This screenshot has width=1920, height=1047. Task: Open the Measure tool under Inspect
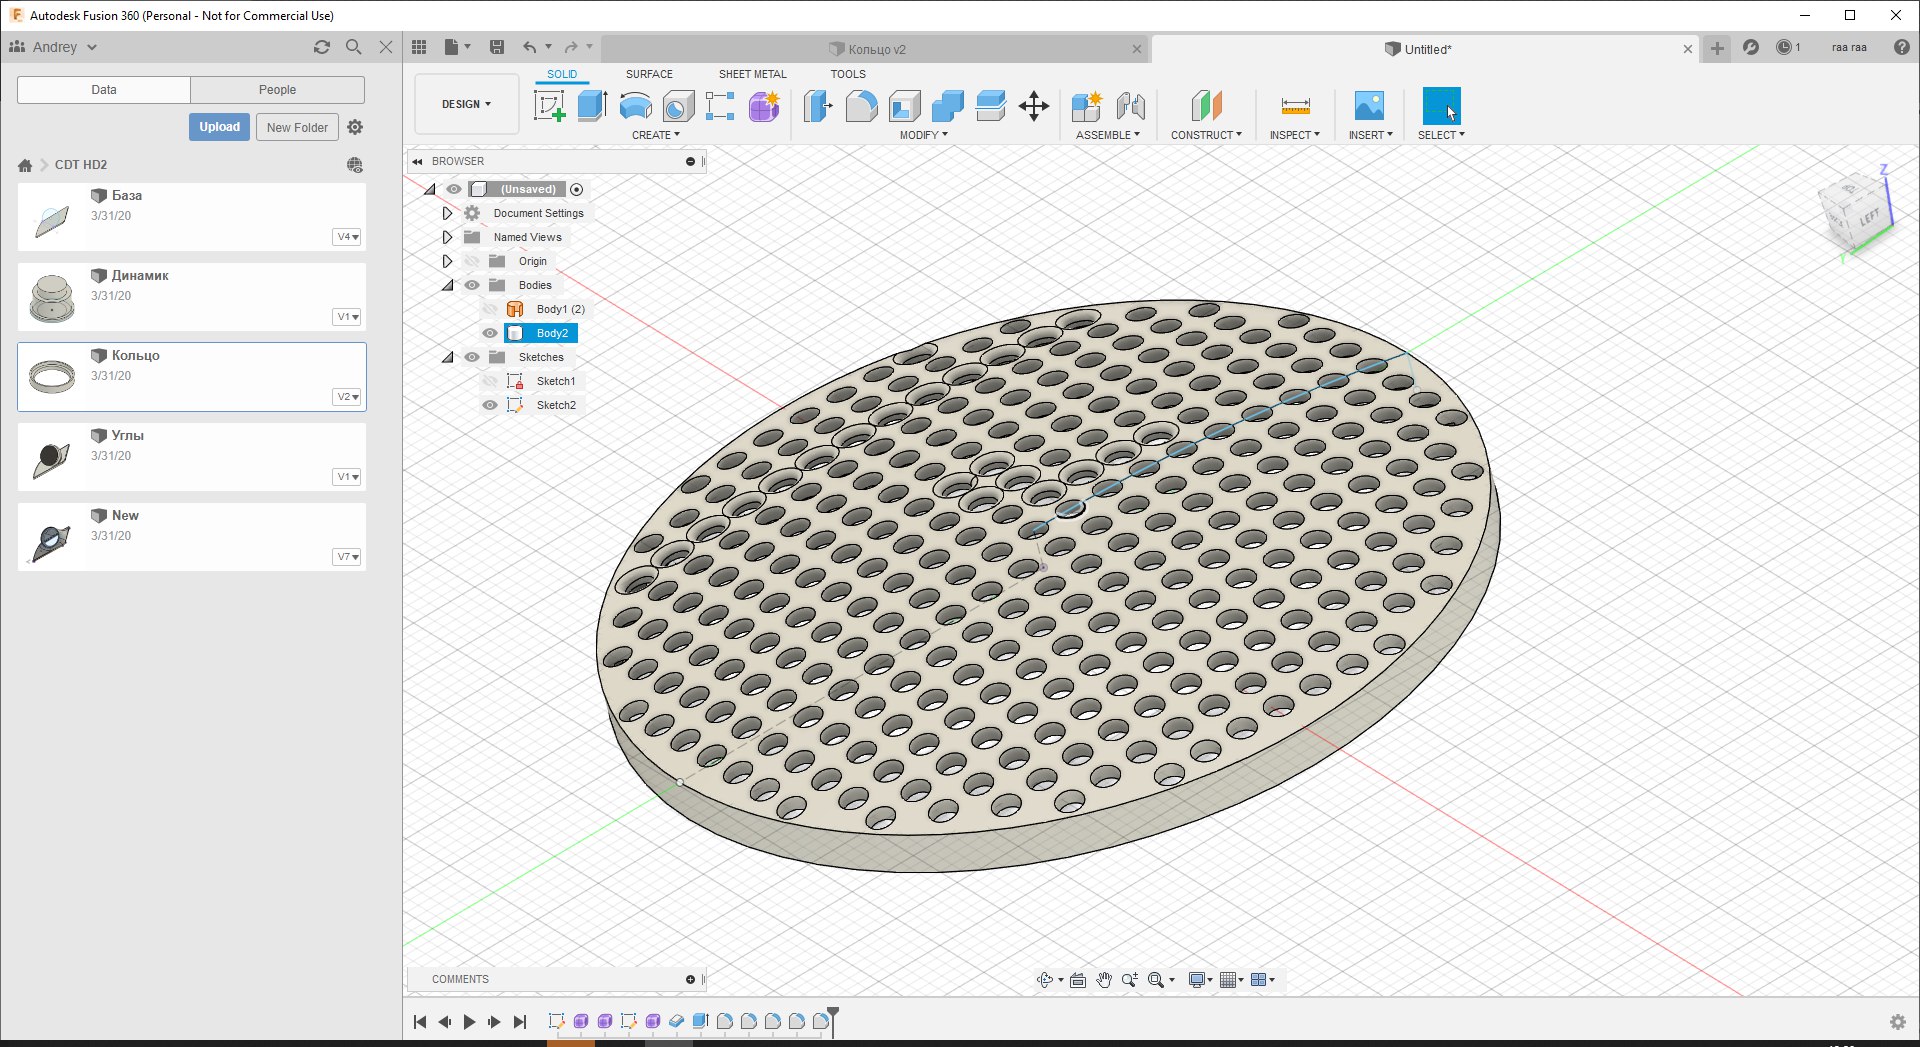(x=1295, y=106)
